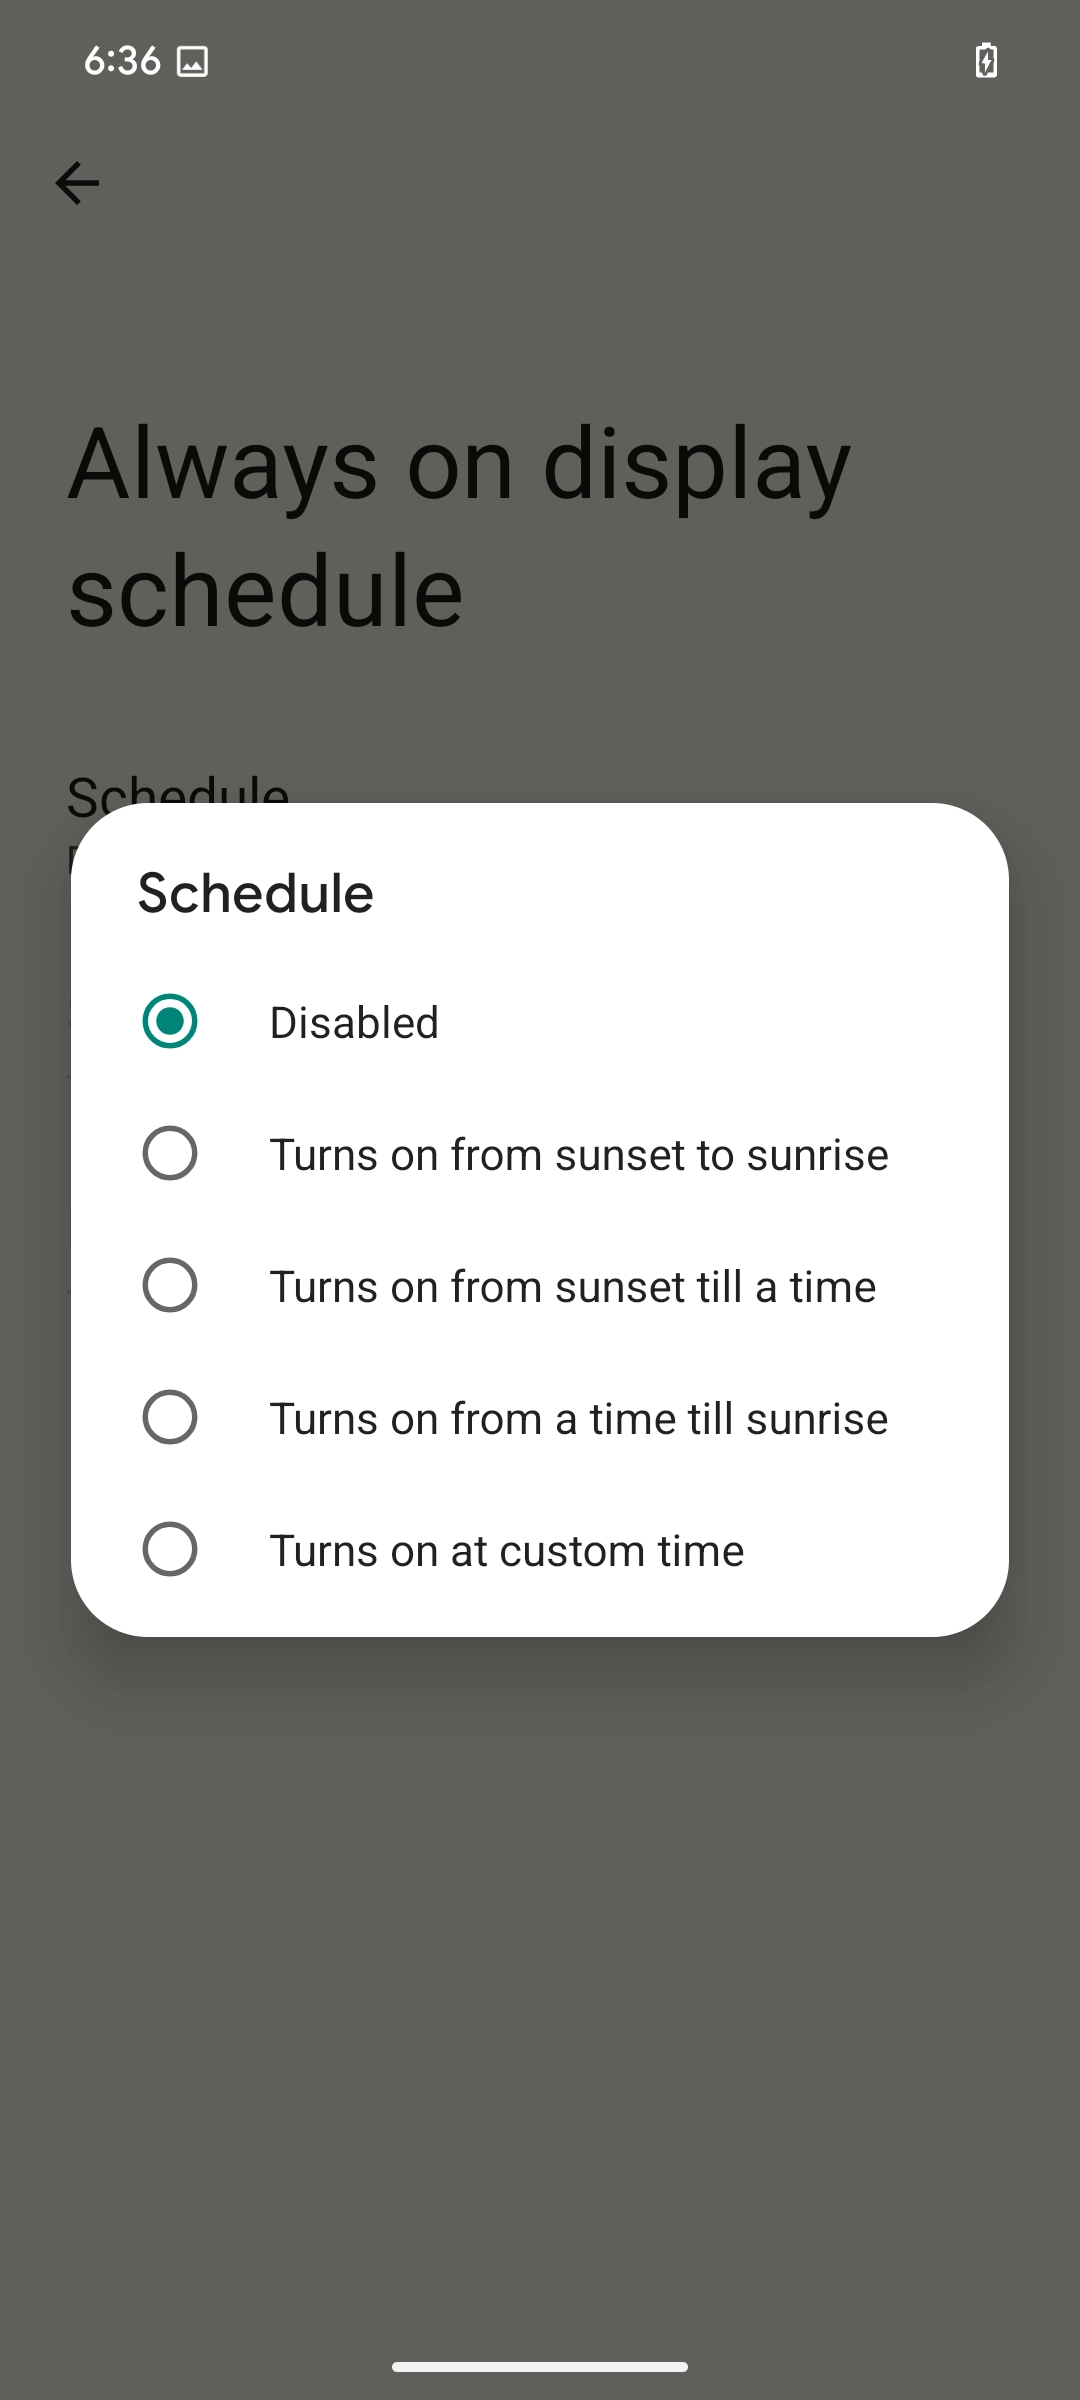Select the custom time radio button
Screen dimensions: 1080x2400
[x=170, y=1549]
